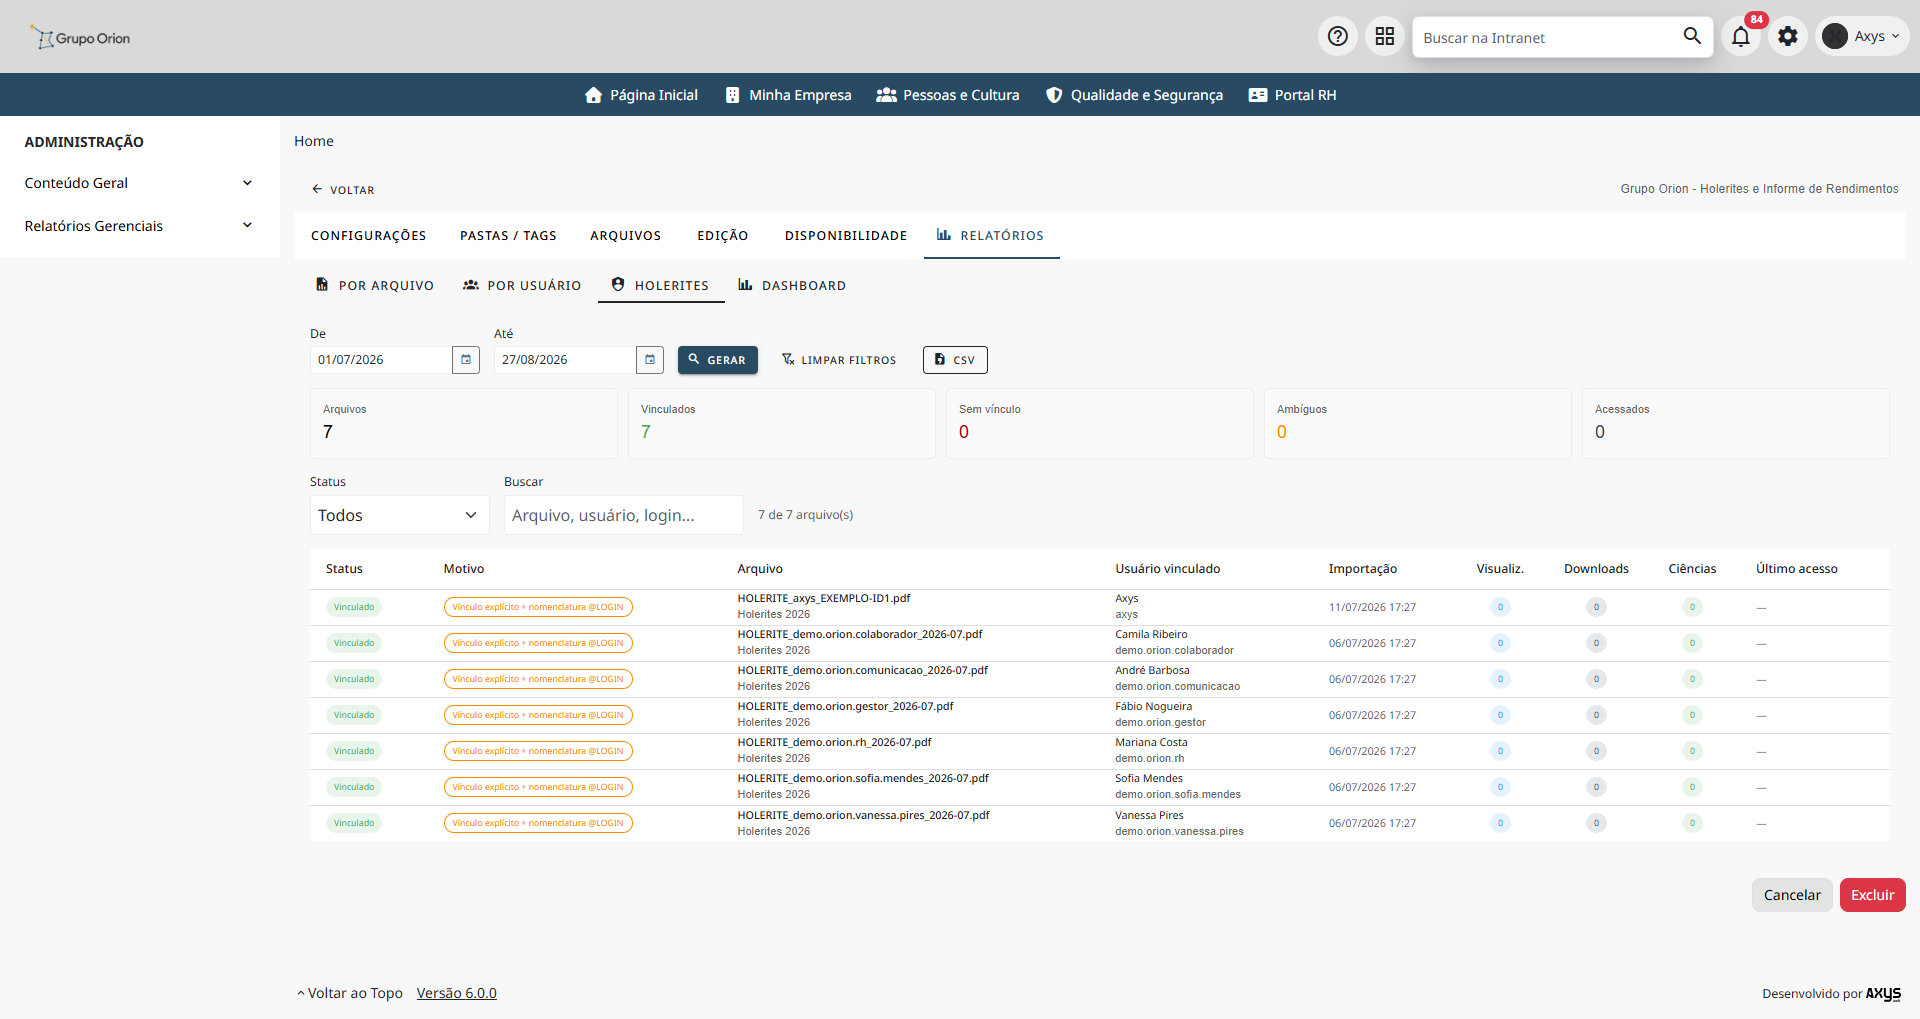
Task: Click the Por Arquivo file icon
Action: [x=322, y=285]
